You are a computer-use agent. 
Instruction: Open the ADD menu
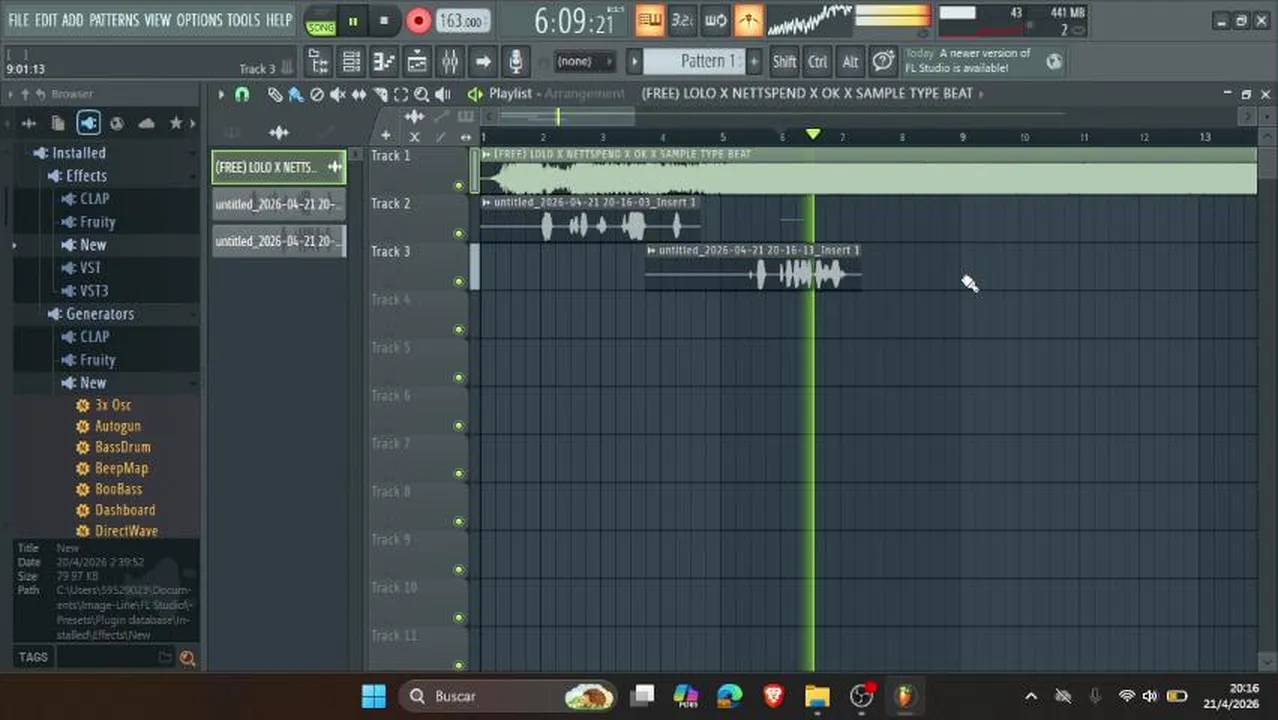point(72,20)
